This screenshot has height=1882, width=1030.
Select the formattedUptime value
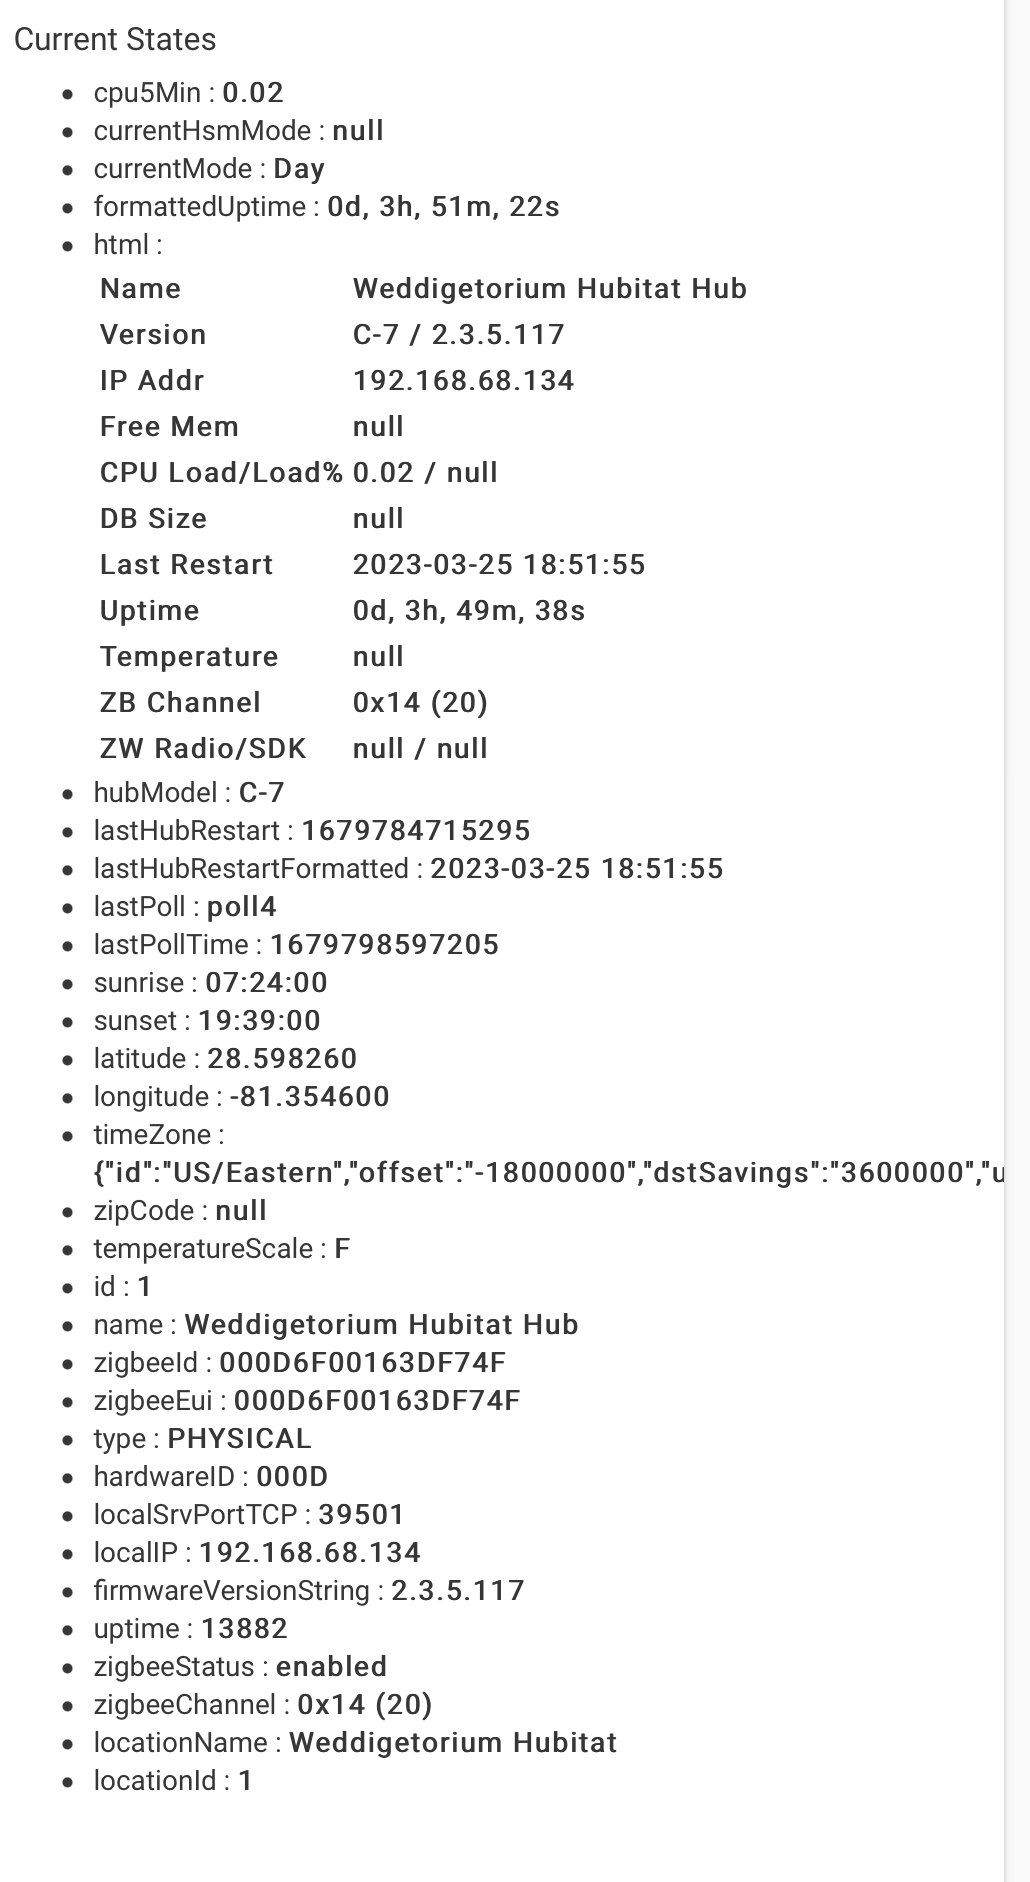point(443,207)
